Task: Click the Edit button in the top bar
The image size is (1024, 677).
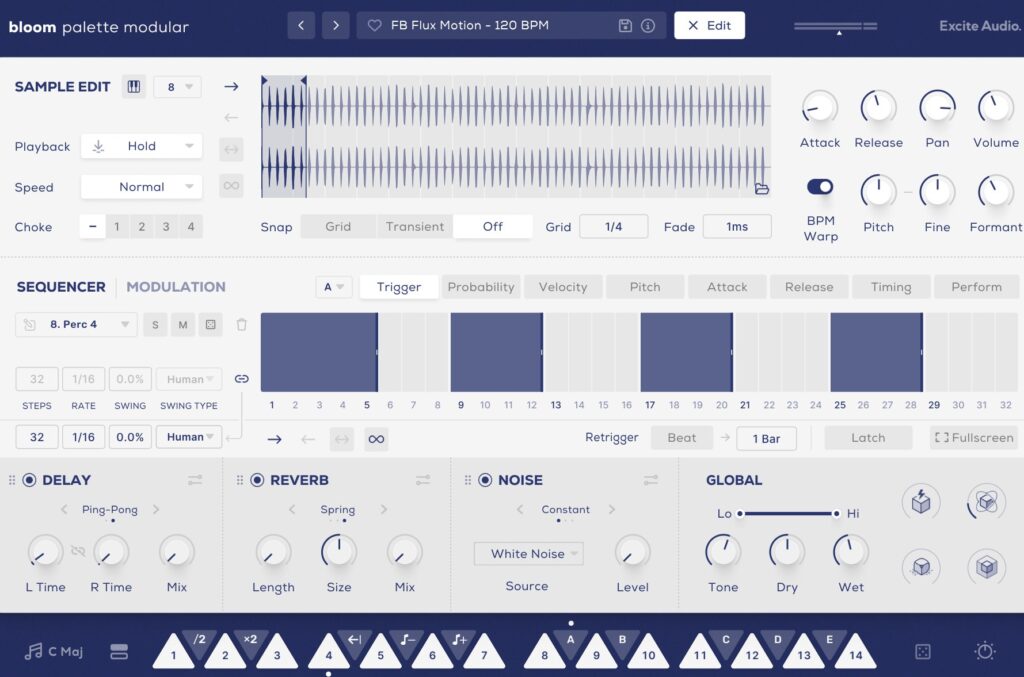Action: coord(709,26)
